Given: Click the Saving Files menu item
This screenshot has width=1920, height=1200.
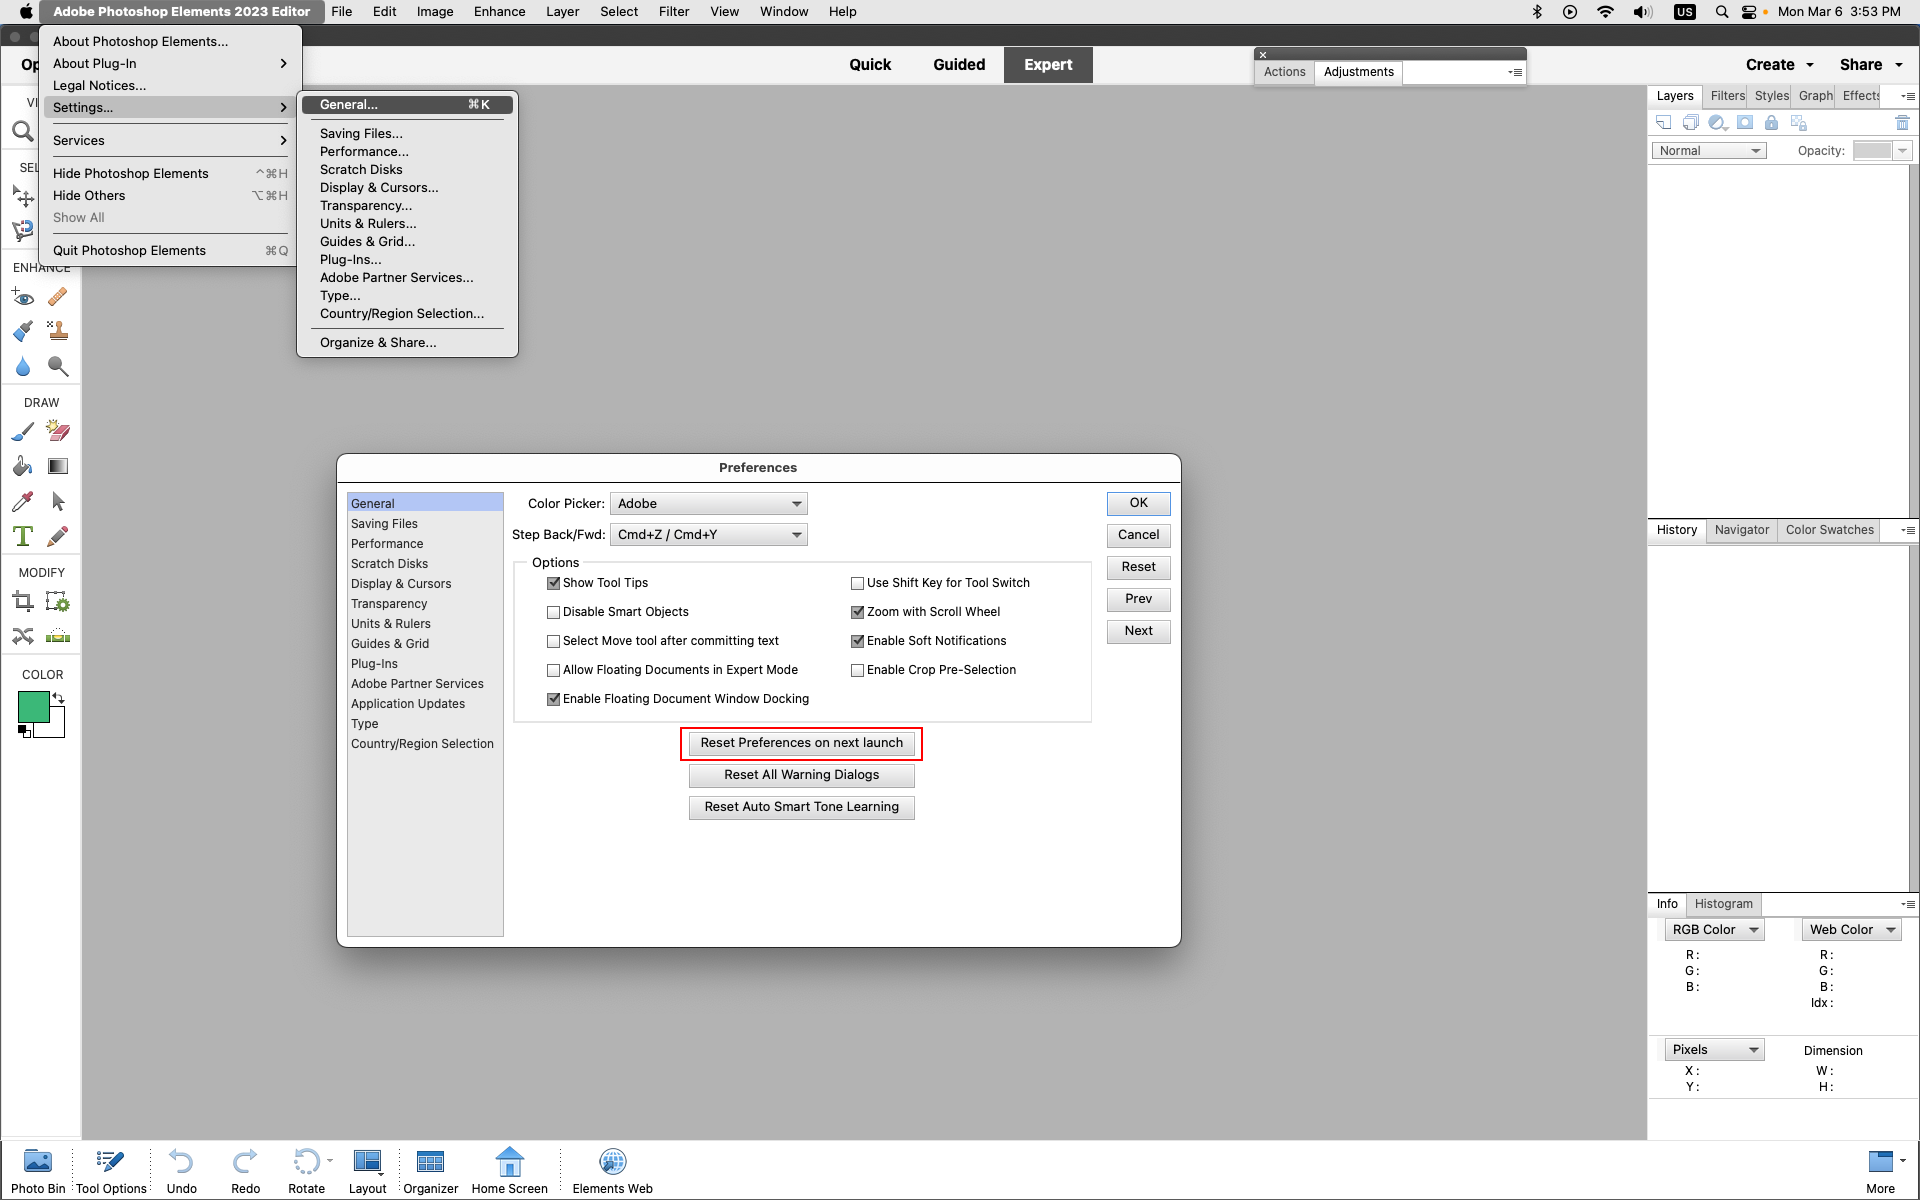Looking at the screenshot, I should tap(359, 133).
